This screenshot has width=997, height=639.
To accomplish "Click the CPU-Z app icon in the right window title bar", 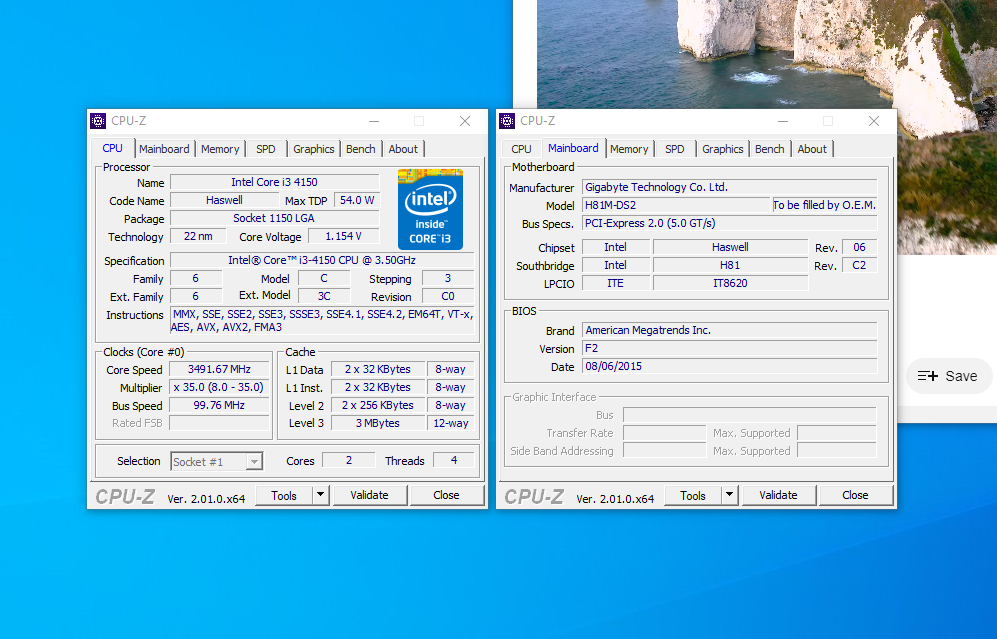I will click(x=507, y=121).
